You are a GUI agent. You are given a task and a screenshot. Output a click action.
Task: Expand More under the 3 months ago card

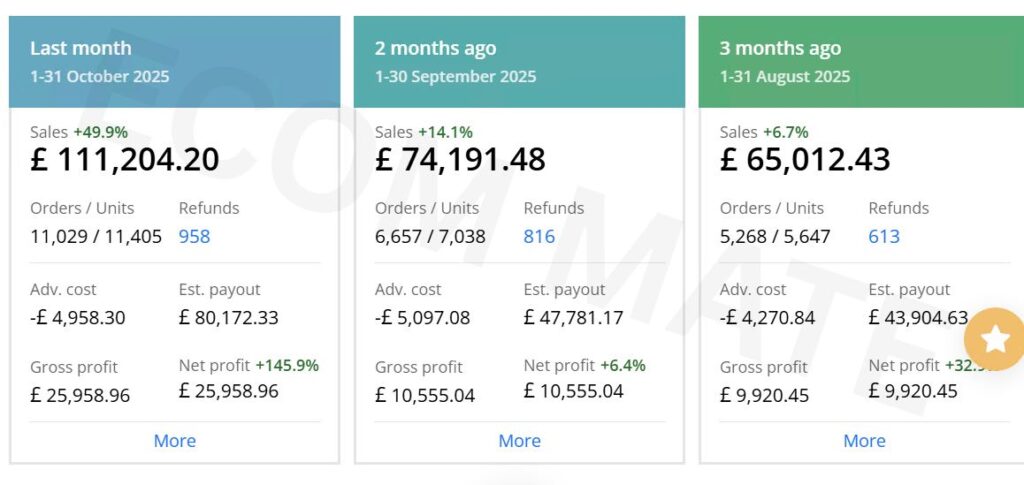864,441
